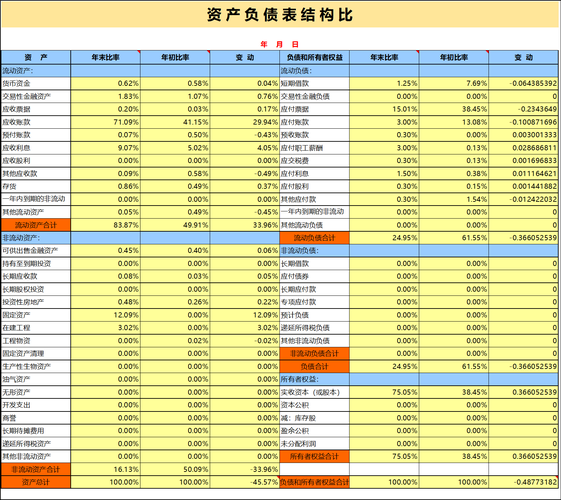561x500 pixels.
Task: Select the 资产 column header cell
Action: [x=36, y=58]
